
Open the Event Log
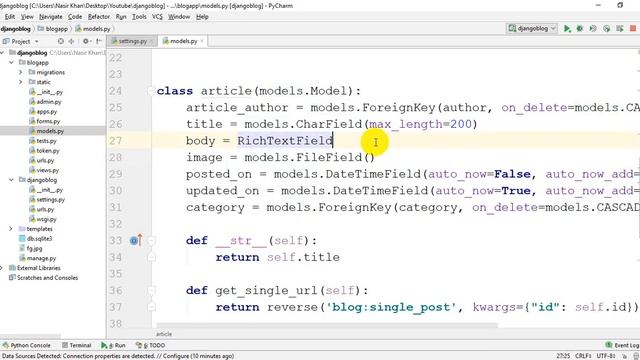click(x=622, y=345)
